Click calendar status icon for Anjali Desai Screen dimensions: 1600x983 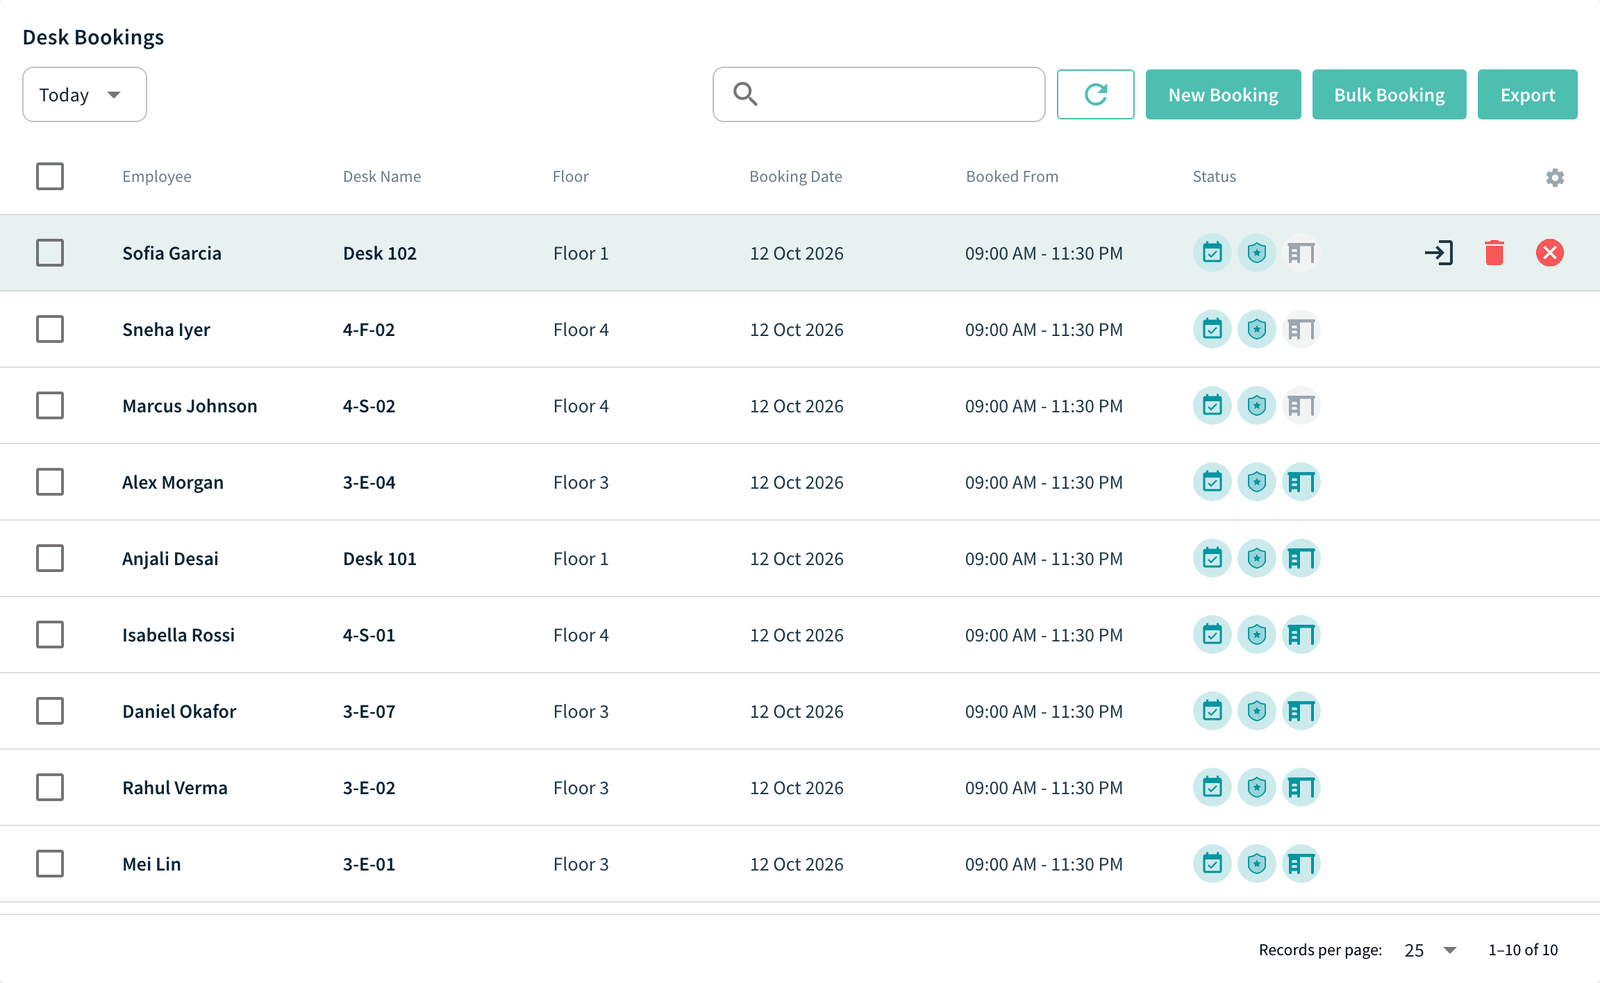click(x=1212, y=558)
